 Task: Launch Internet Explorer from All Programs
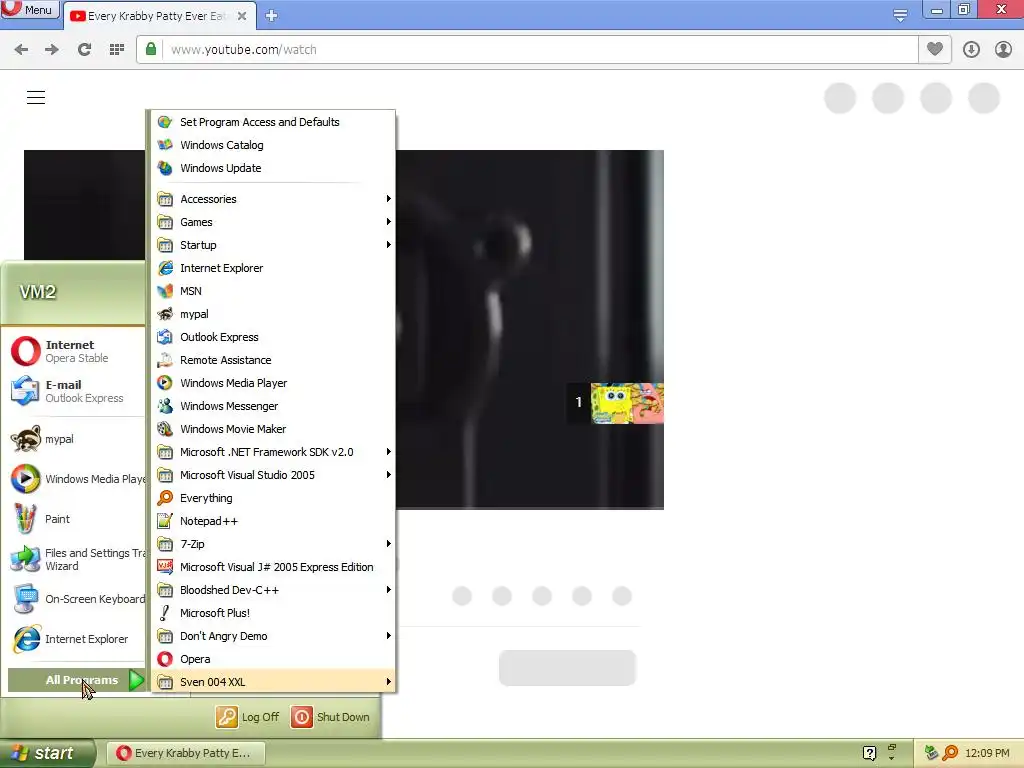click(272, 268)
